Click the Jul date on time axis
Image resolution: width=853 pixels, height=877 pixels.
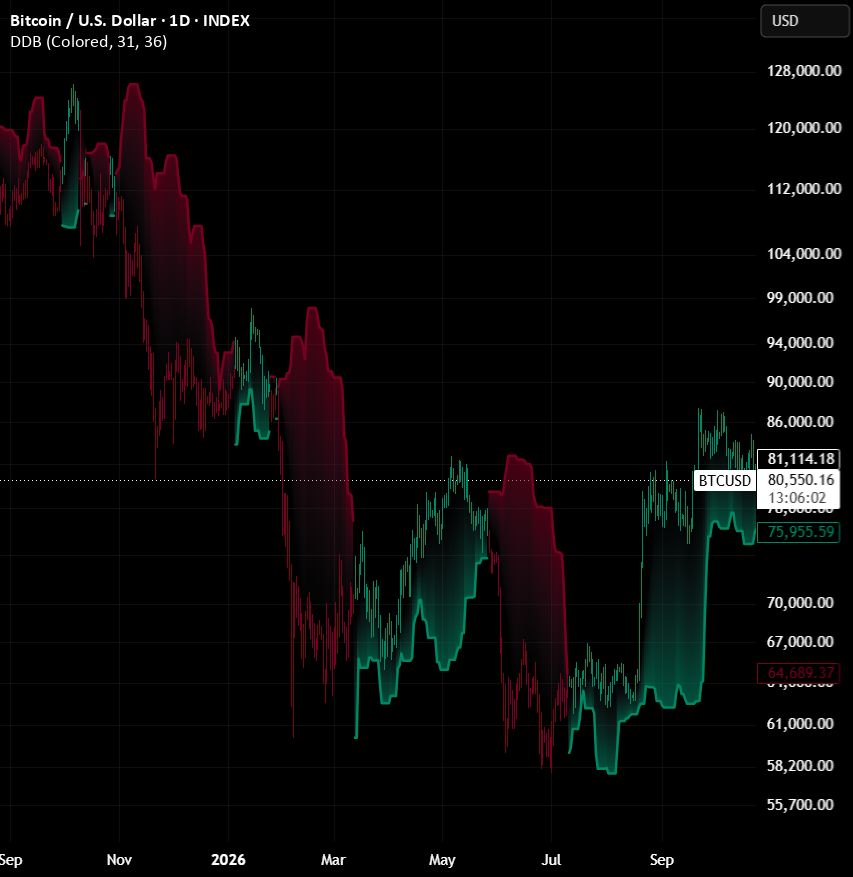click(x=551, y=860)
